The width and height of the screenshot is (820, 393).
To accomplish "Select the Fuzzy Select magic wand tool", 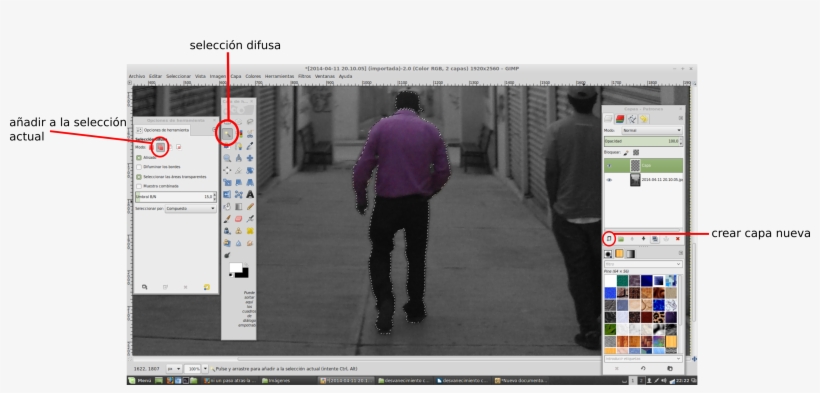I will click(227, 134).
